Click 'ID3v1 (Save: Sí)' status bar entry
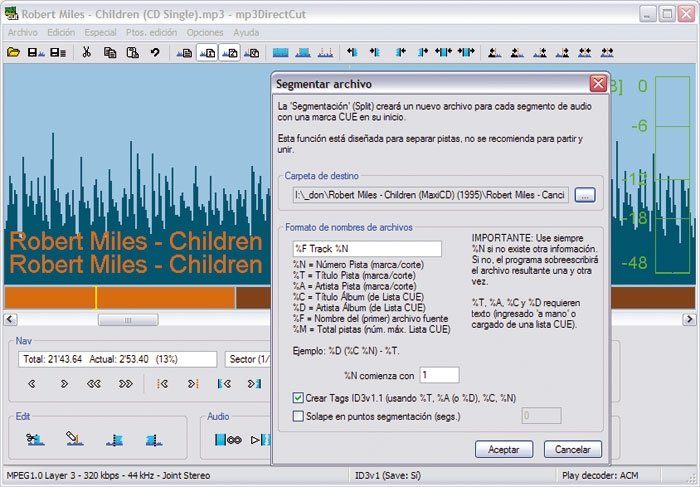Screen dimensions: 700x487 tap(388, 476)
